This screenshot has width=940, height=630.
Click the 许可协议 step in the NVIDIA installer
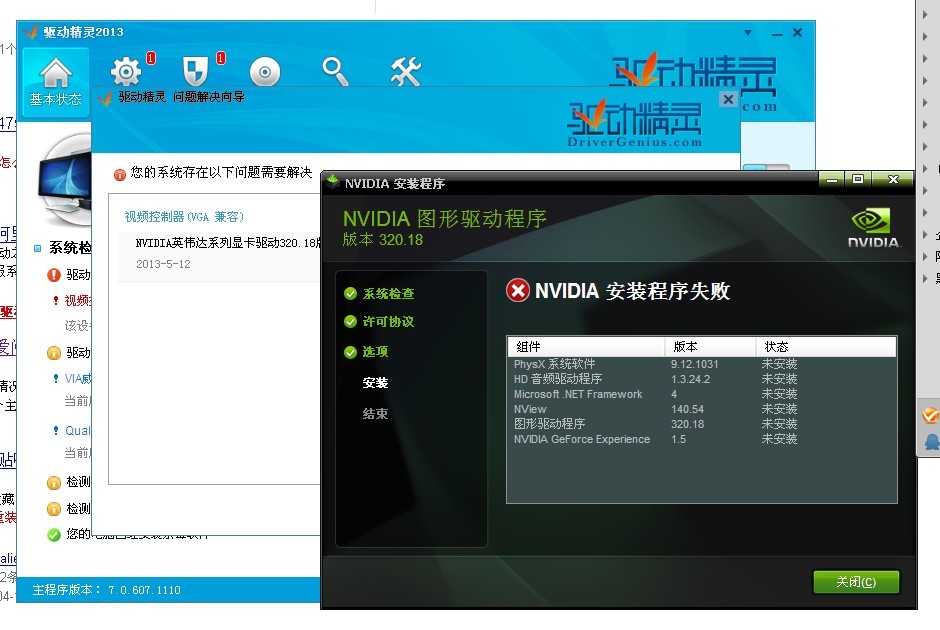point(388,322)
